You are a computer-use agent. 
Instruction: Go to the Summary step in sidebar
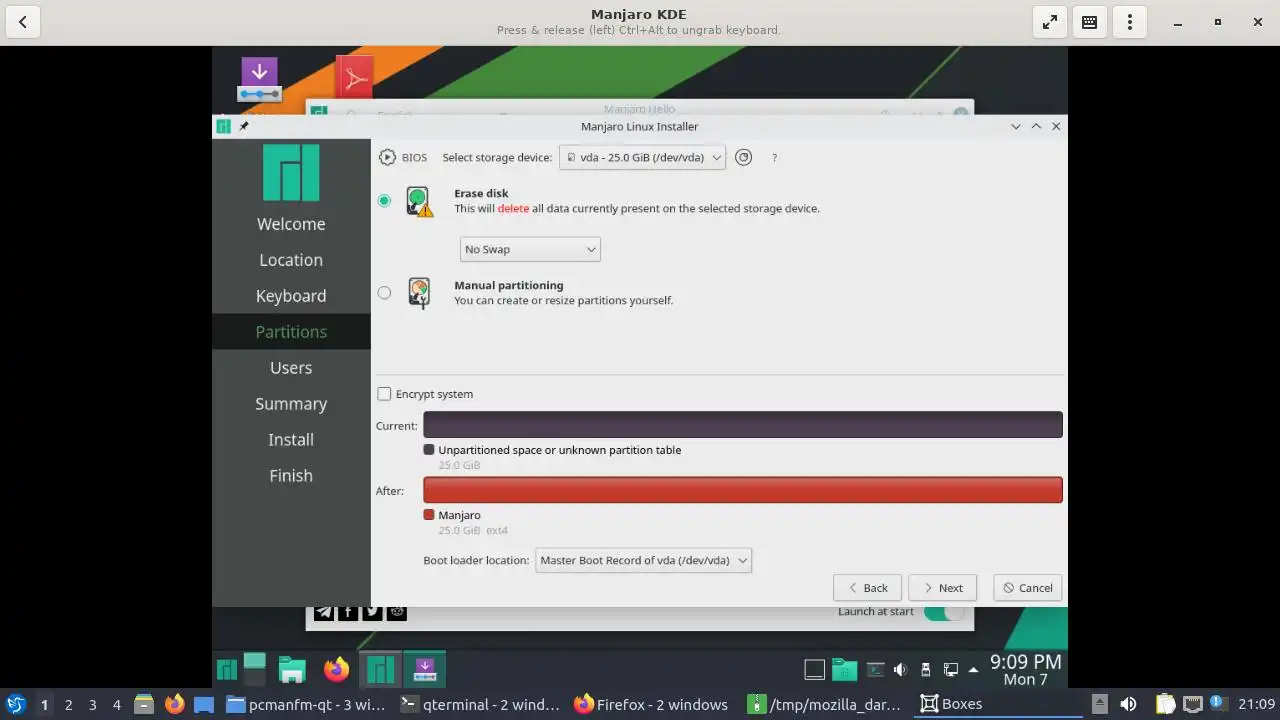[291, 404]
